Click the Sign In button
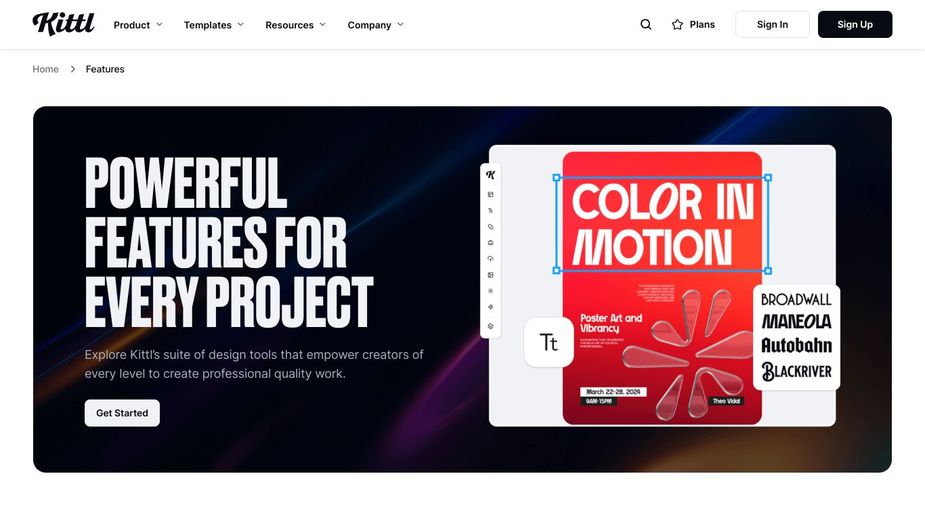Image resolution: width=925 pixels, height=520 pixels. 772,25
